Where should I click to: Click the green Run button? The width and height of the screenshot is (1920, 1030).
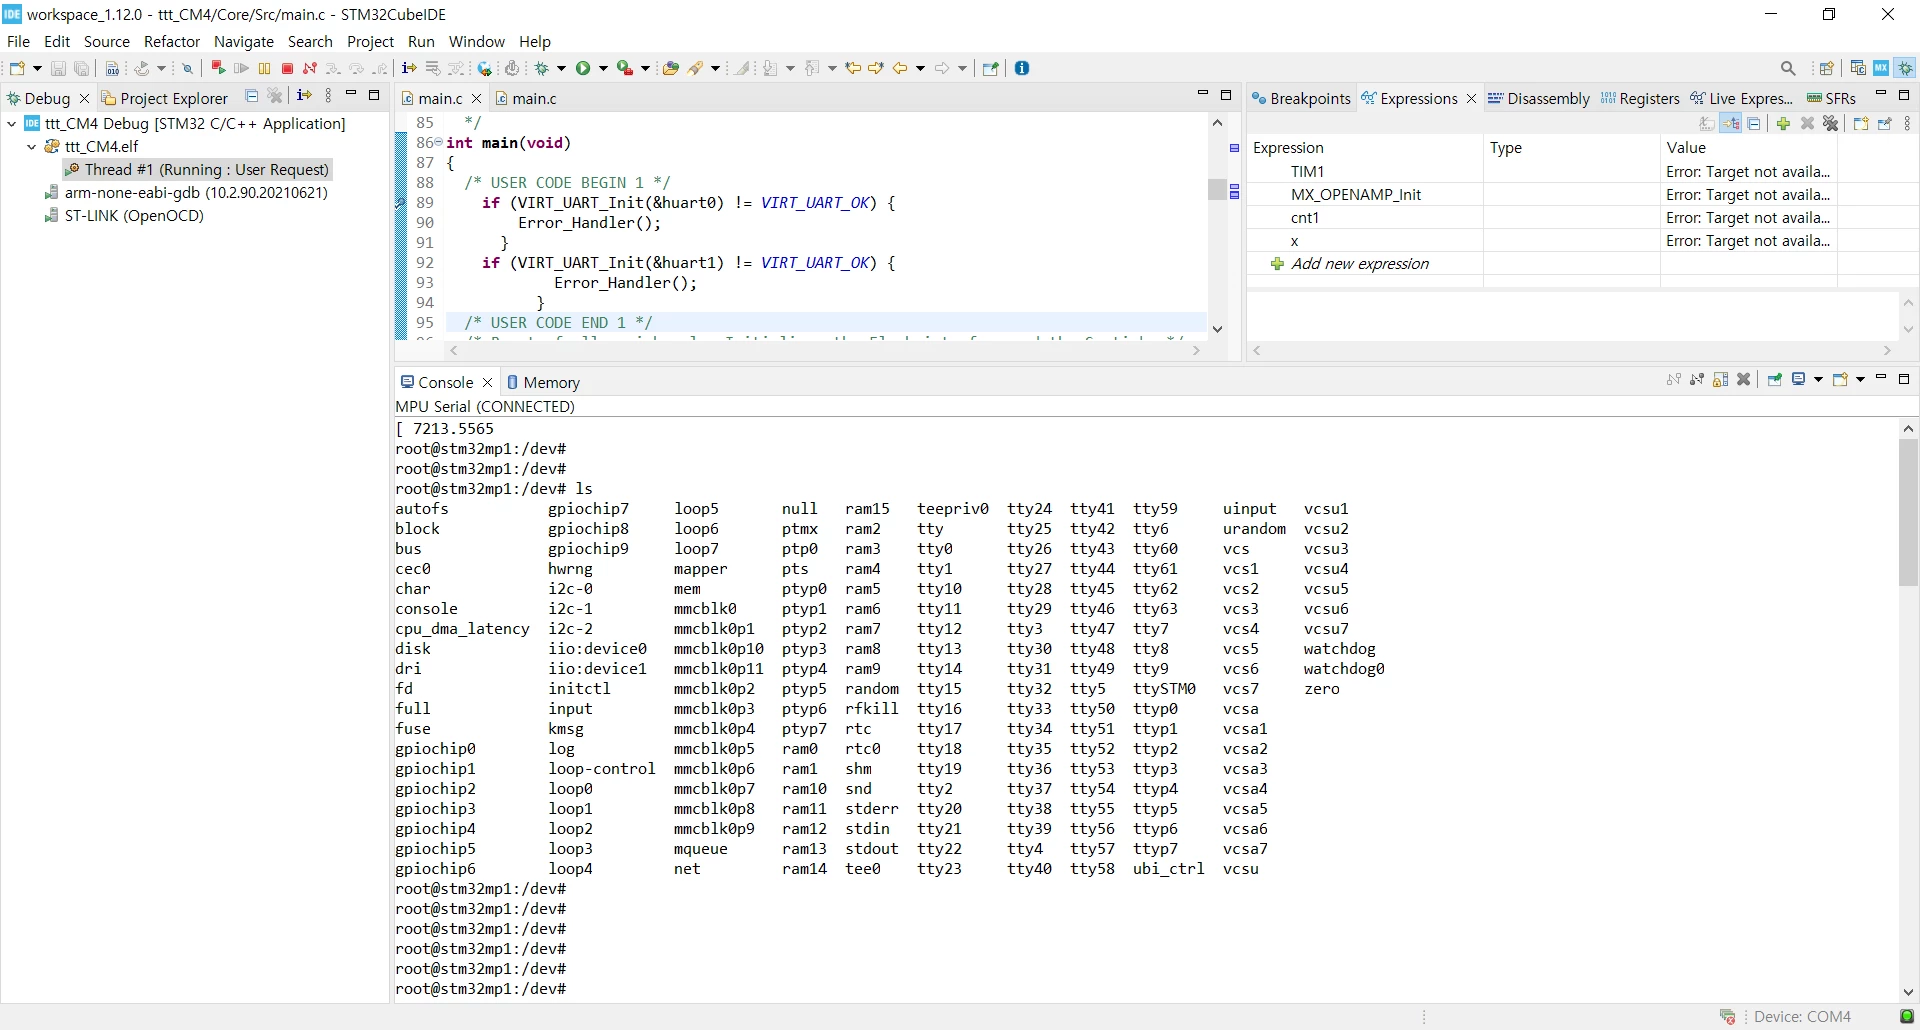tap(583, 68)
